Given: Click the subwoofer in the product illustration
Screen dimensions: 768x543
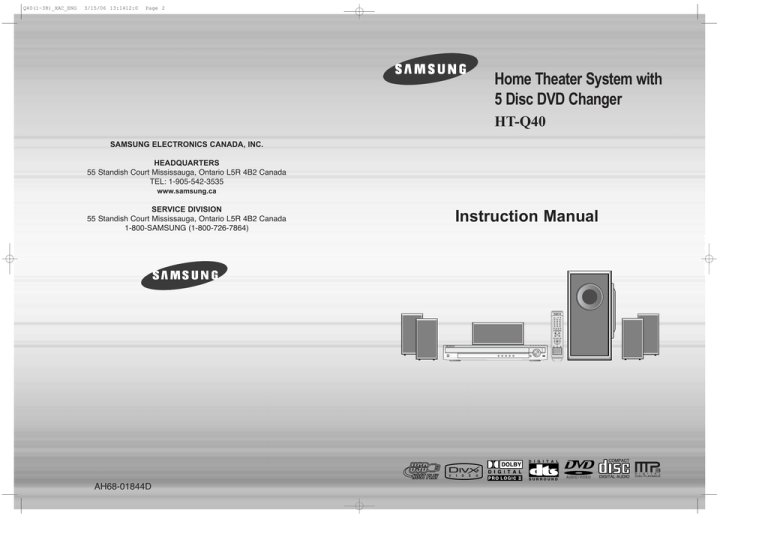Looking at the screenshot, I should coord(590,316).
